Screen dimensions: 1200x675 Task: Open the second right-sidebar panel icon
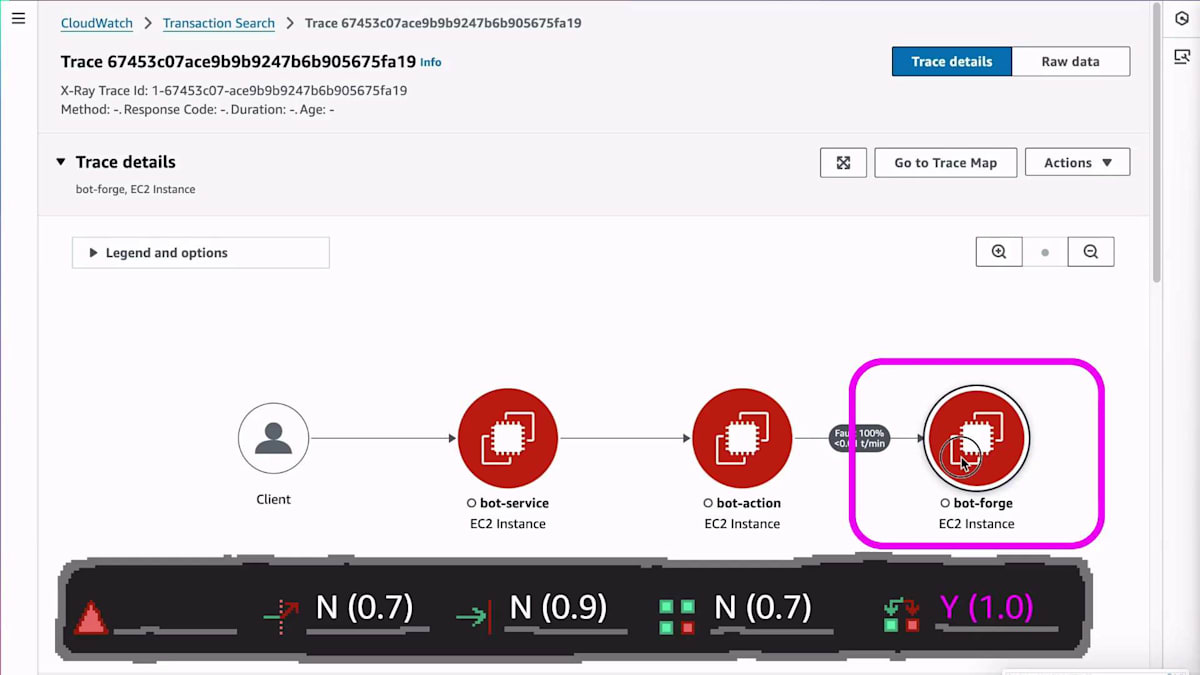click(1182, 57)
